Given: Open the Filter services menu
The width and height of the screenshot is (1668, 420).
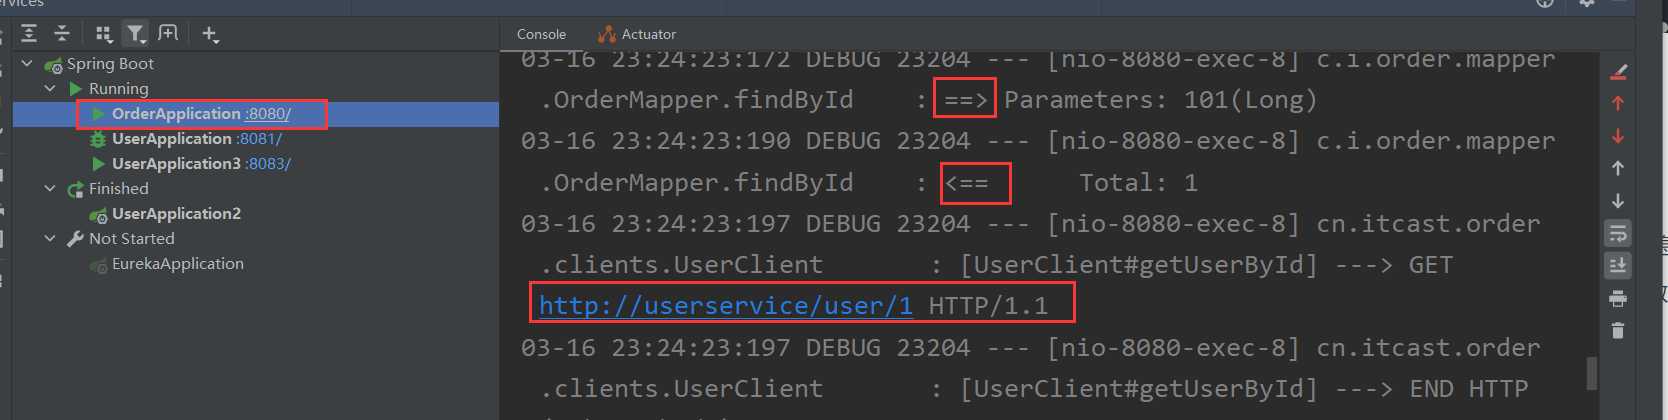Looking at the screenshot, I should pyautogui.click(x=135, y=34).
